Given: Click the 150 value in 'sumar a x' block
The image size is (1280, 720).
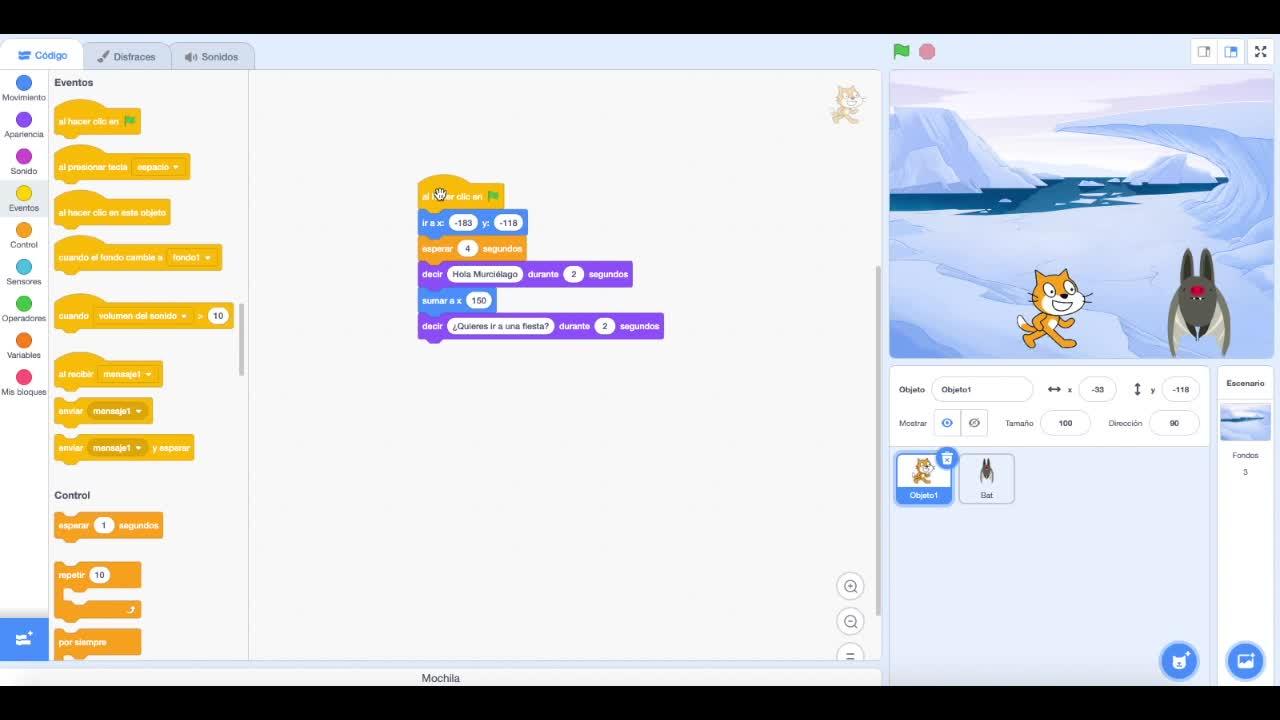Looking at the screenshot, I should point(479,300).
